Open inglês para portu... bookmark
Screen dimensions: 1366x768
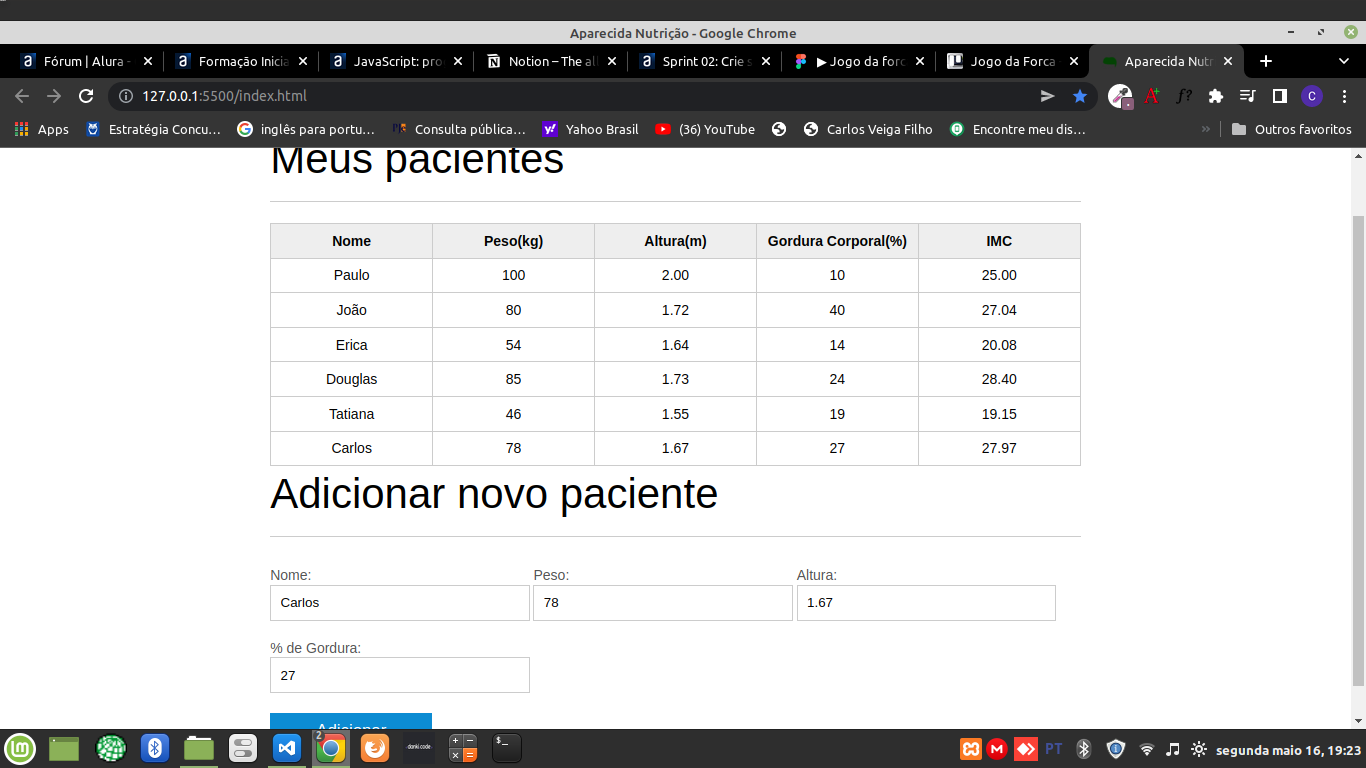306,129
